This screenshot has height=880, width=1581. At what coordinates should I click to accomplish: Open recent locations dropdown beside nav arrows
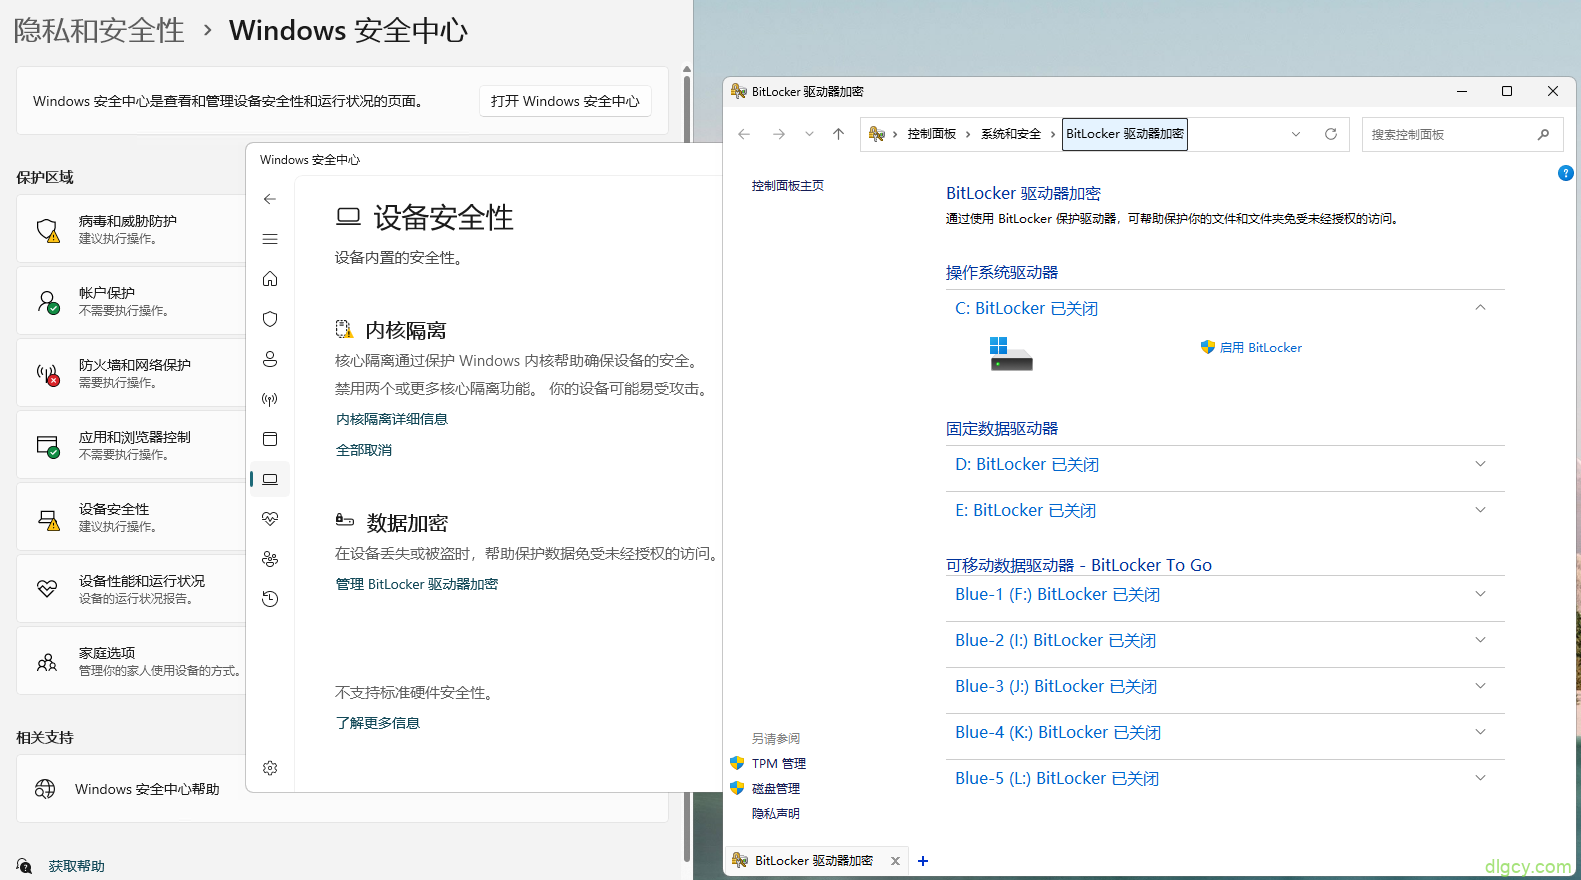pyautogui.click(x=809, y=134)
